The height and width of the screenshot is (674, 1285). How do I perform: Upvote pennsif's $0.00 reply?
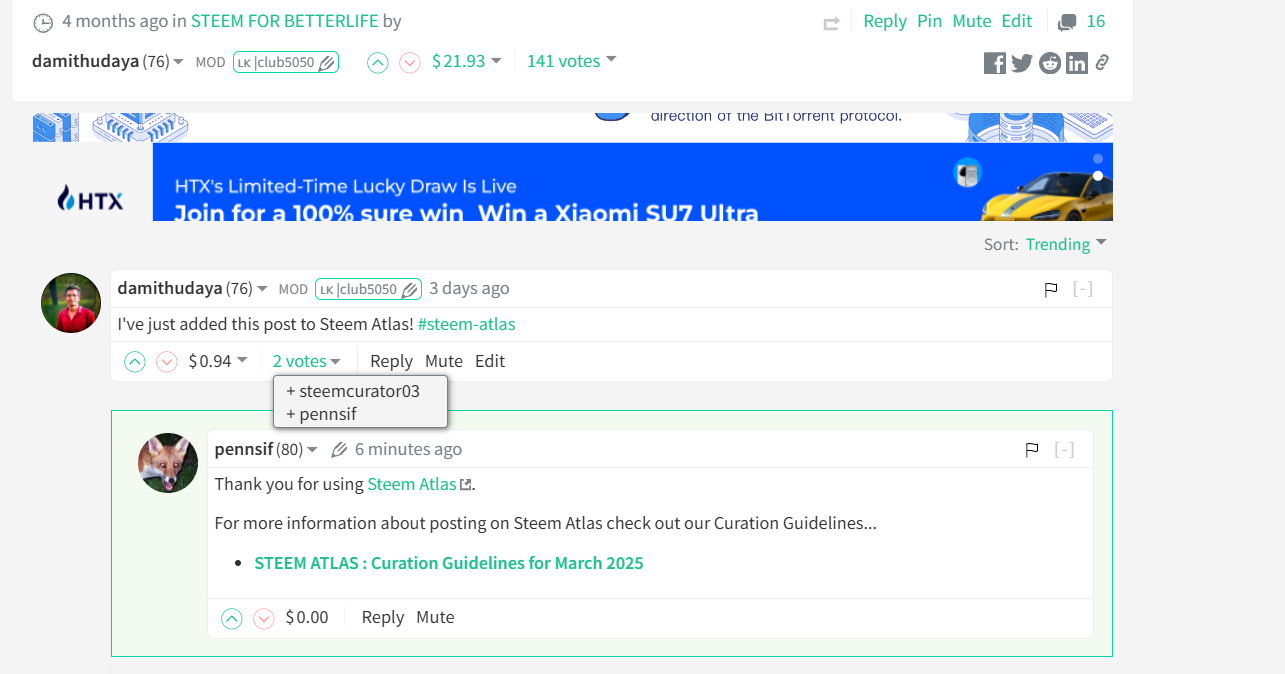tap(232, 618)
